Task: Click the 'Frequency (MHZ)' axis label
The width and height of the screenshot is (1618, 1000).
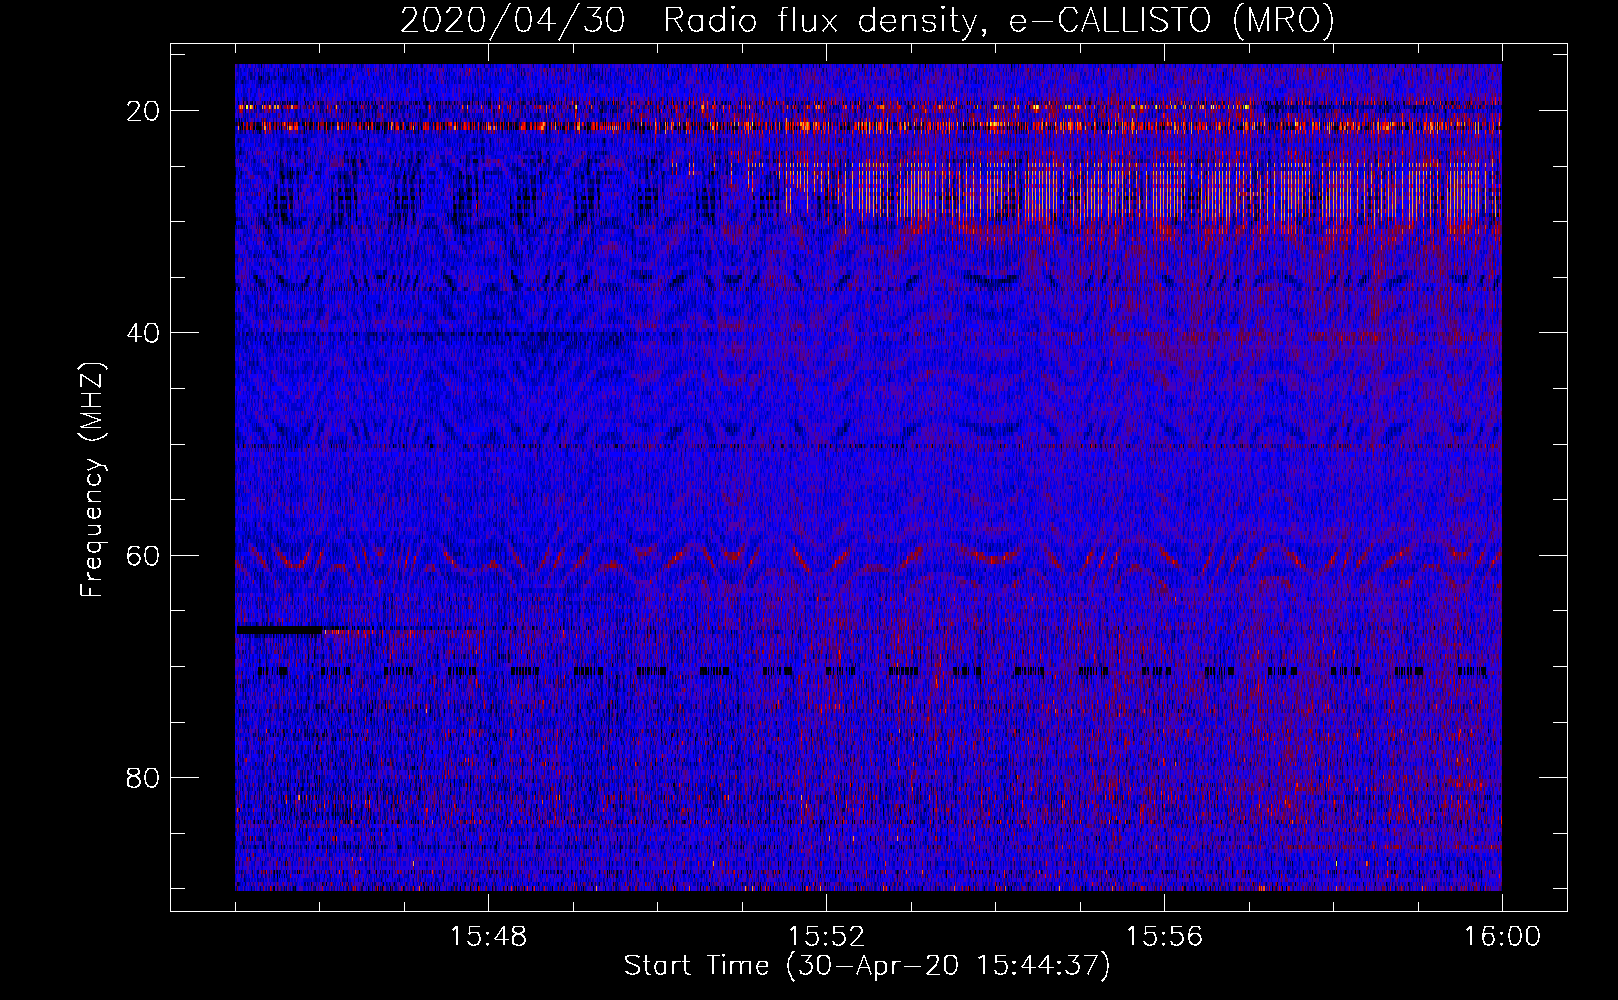Action: tap(92, 479)
